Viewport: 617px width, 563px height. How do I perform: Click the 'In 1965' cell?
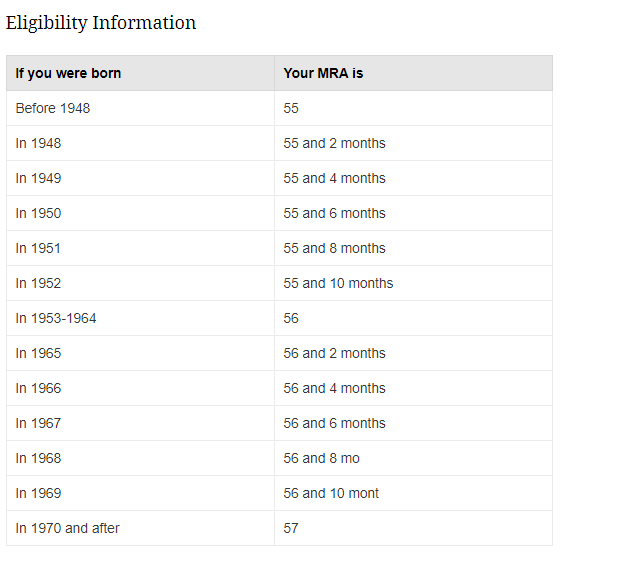tap(140, 353)
